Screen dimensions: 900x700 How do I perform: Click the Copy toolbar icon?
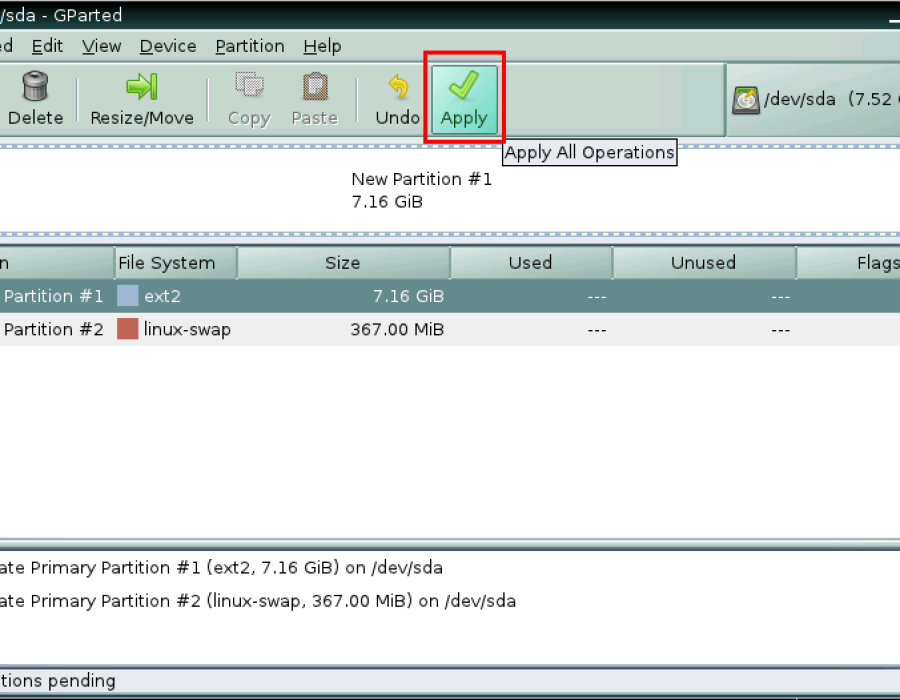249,85
